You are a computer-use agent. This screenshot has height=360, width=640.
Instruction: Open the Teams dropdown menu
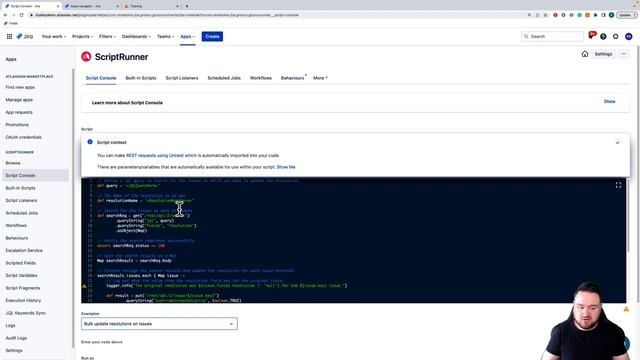tap(165, 36)
